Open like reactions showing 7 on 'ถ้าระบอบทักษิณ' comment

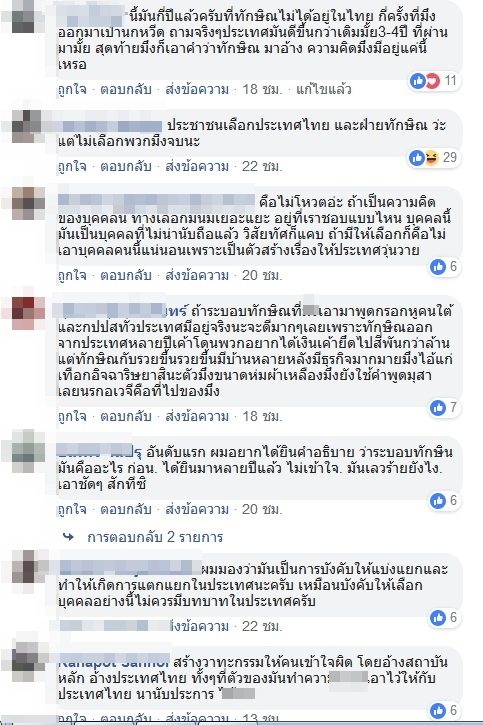pos(444,407)
